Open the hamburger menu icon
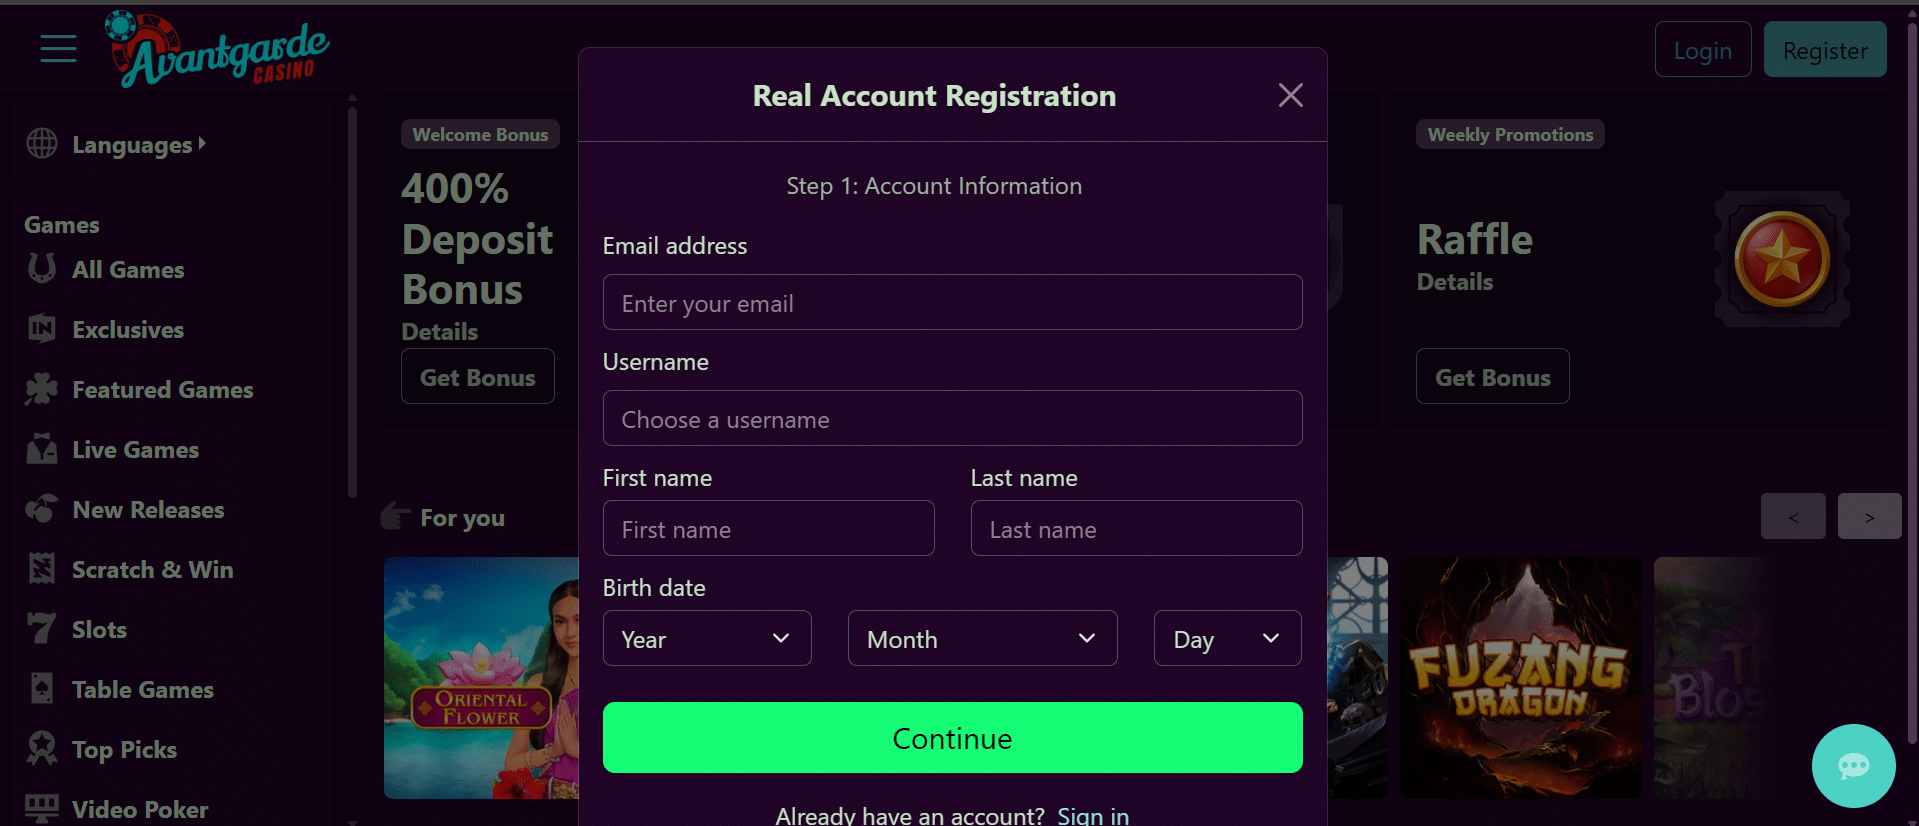Viewport: 1919px width, 826px height. [58, 48]
